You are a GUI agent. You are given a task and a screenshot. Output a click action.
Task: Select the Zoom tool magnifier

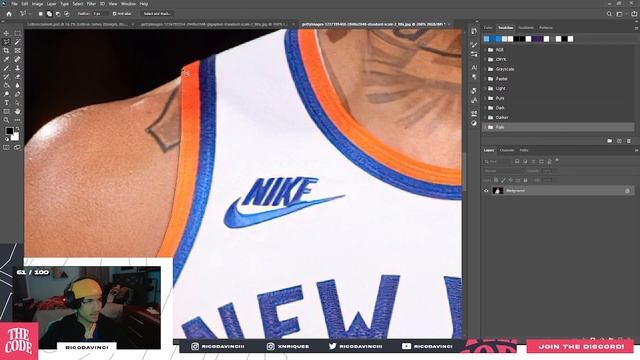click(6, 120)
